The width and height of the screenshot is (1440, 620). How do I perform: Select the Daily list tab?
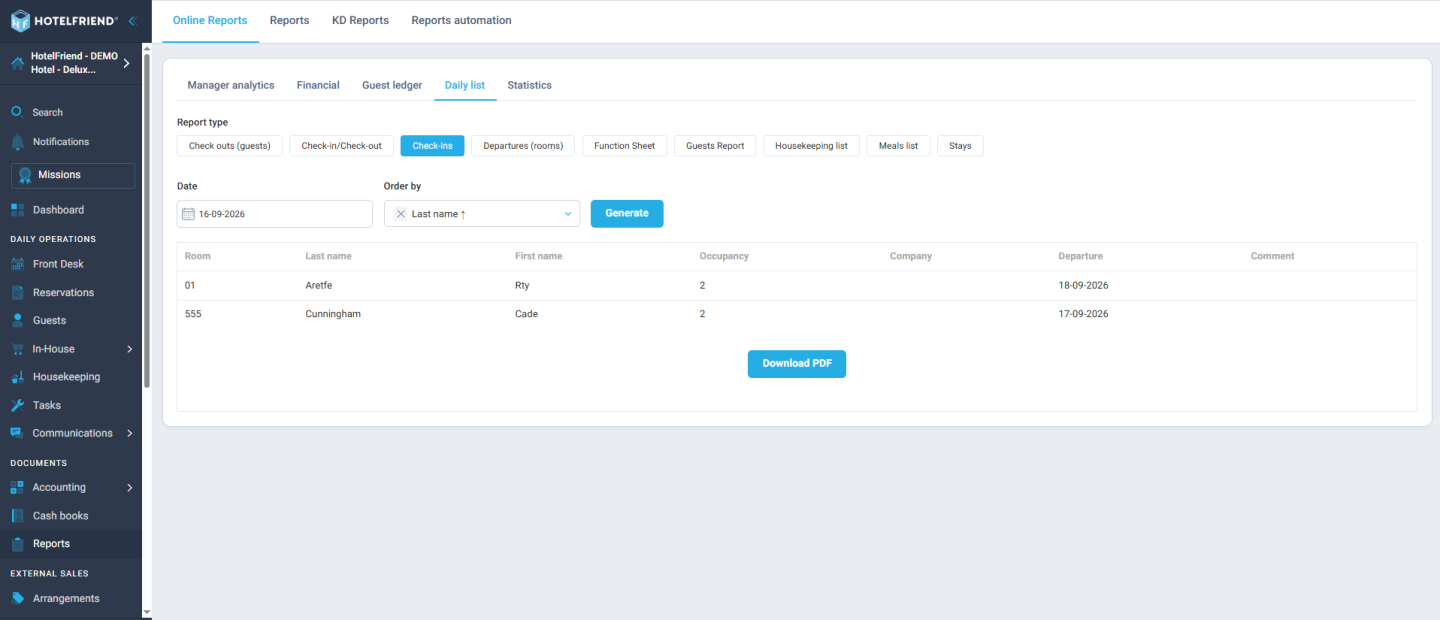pyautogui.click(x=465, y=85)
